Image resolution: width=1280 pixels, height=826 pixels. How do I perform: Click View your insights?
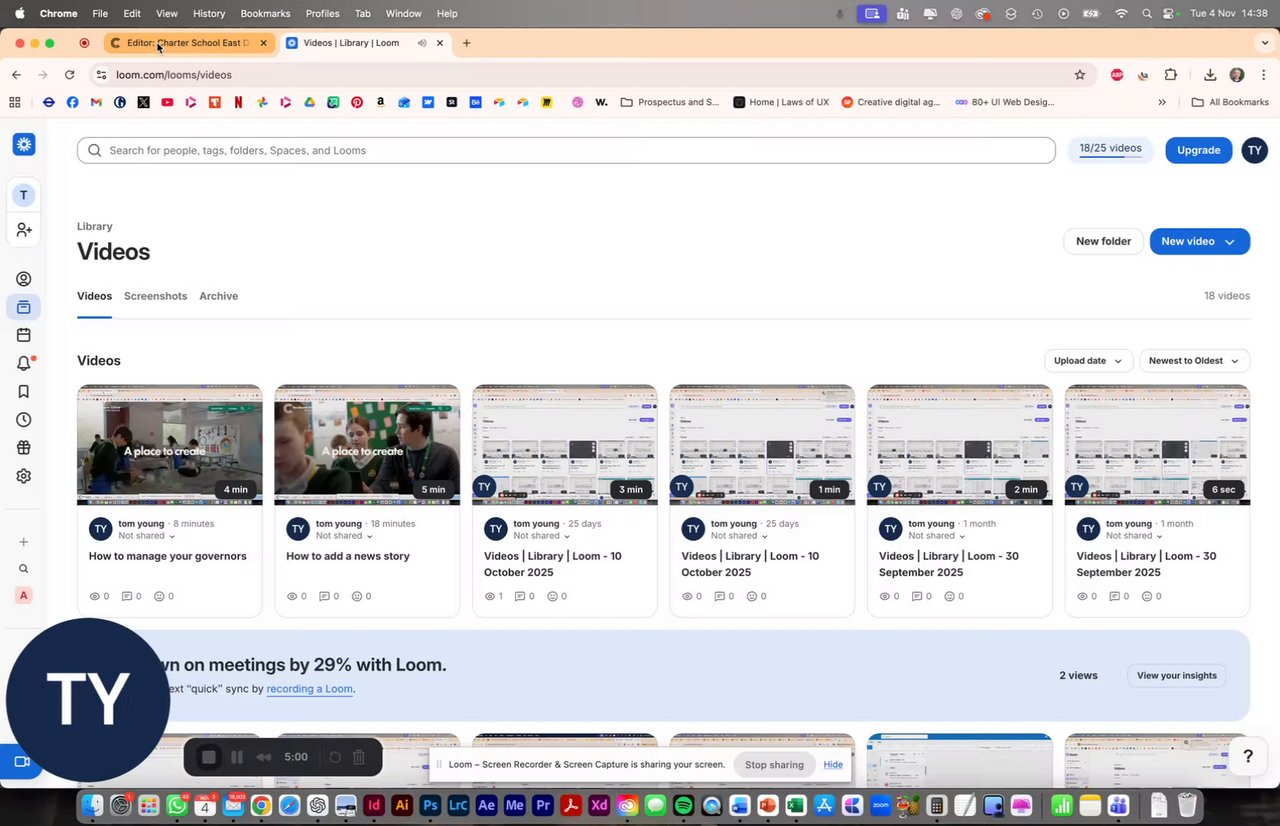(x=1176, y=676)
